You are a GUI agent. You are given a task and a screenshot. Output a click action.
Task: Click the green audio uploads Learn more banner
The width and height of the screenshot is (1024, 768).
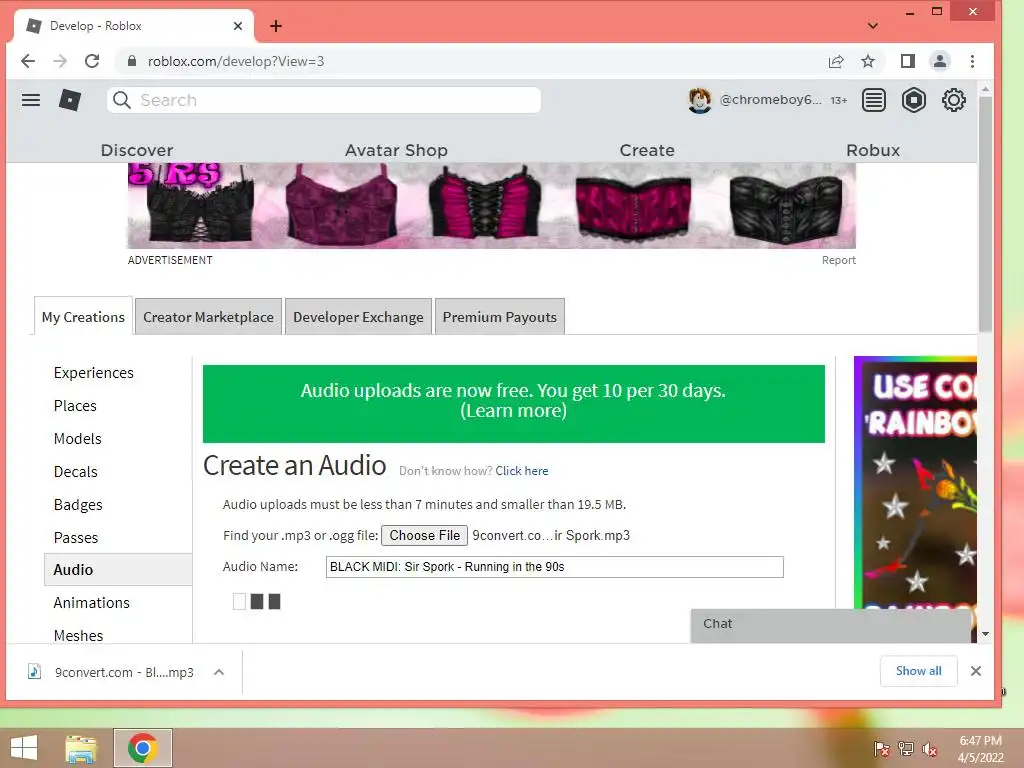pos(514,404)
